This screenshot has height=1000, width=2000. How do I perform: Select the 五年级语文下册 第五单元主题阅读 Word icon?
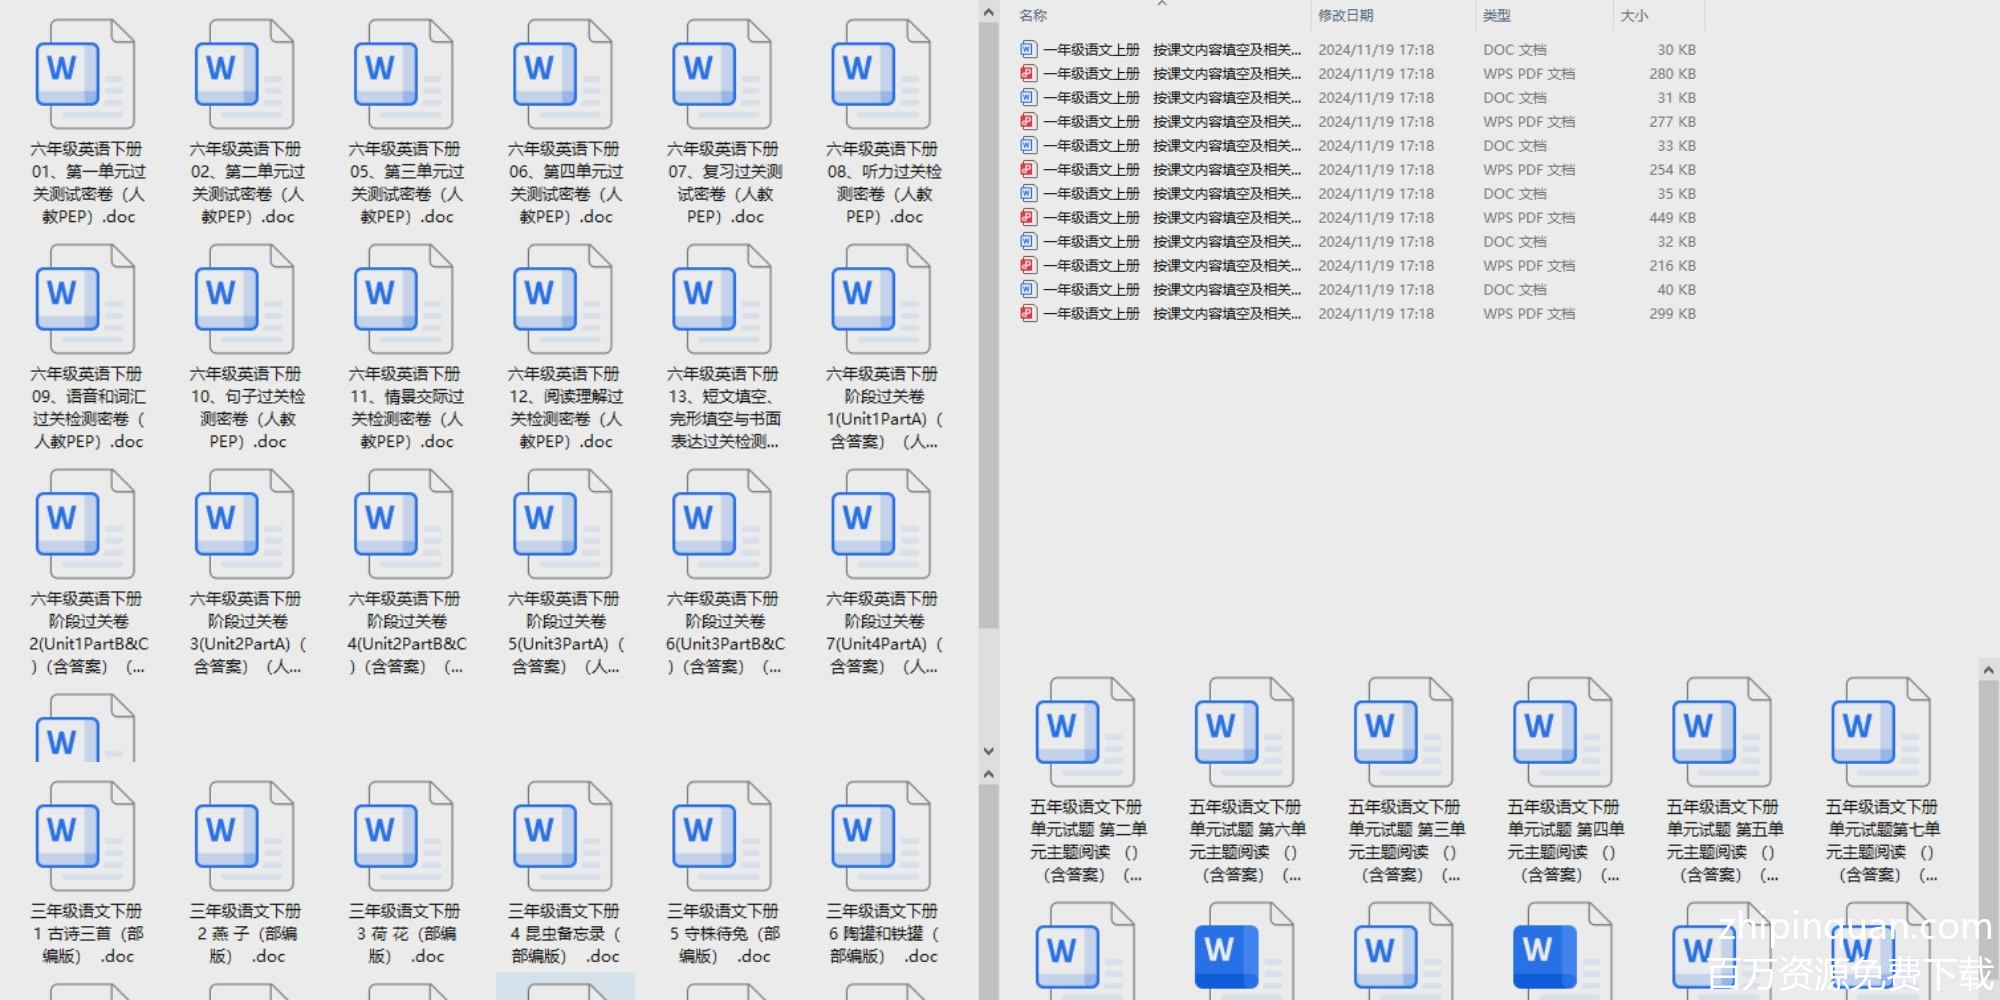[x=1721, y=733]
